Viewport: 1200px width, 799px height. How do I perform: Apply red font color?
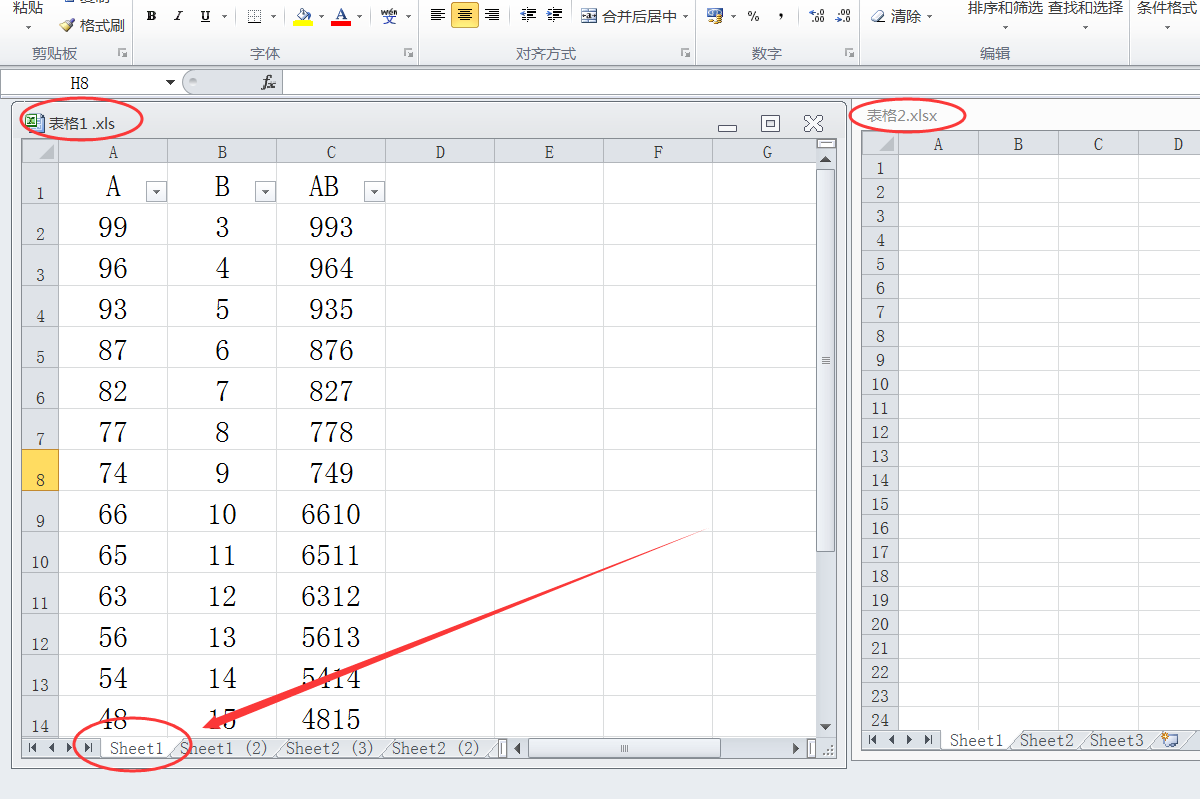tap(341, 16)
